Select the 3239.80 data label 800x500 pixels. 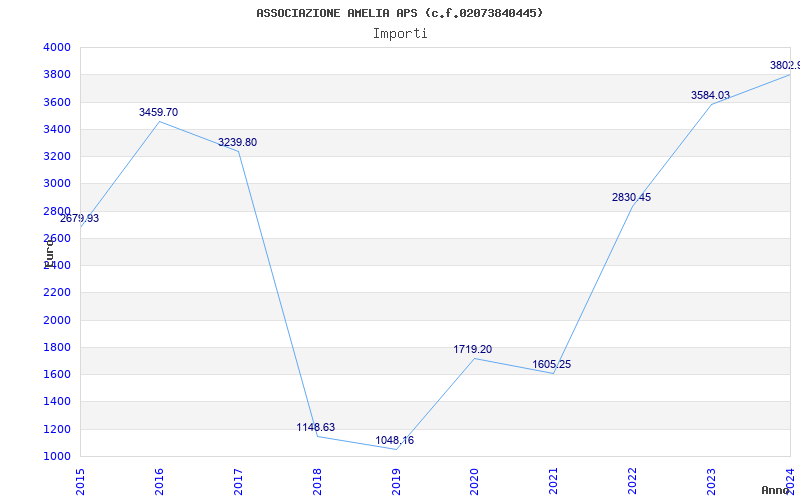tap(238, 142)
